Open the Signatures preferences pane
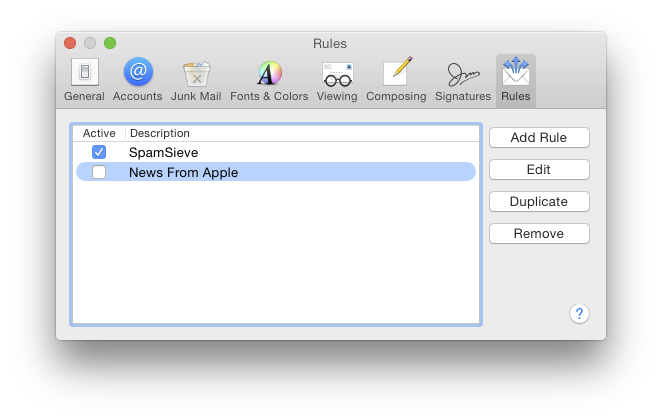The height and width of the screenshot is (420, 662). pyautogui.click(x=463, y=80)
